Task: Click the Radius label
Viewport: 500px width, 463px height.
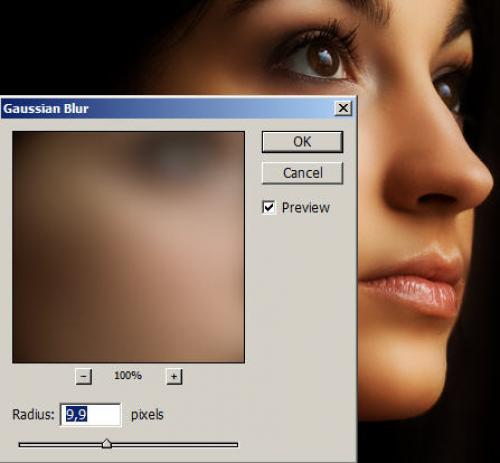Action: pos(33,415)
